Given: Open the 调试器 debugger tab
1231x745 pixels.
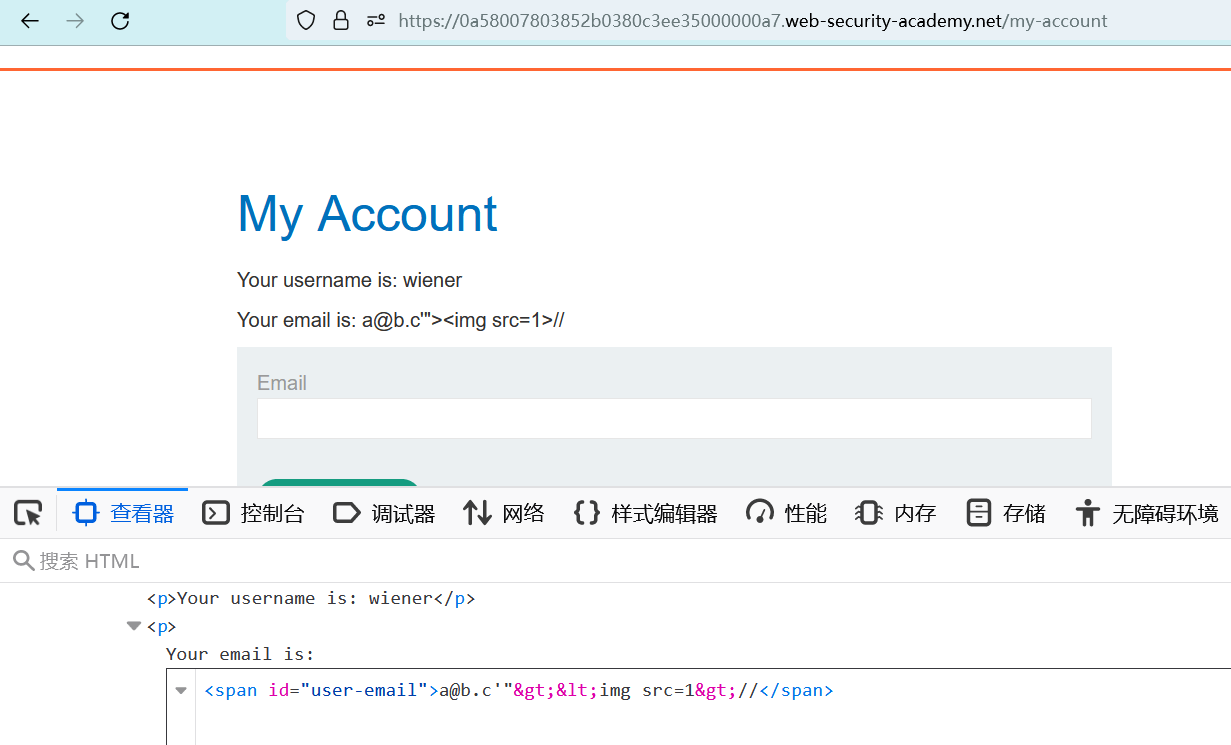Looking at the screenshot, I should [x=384, y=513].
